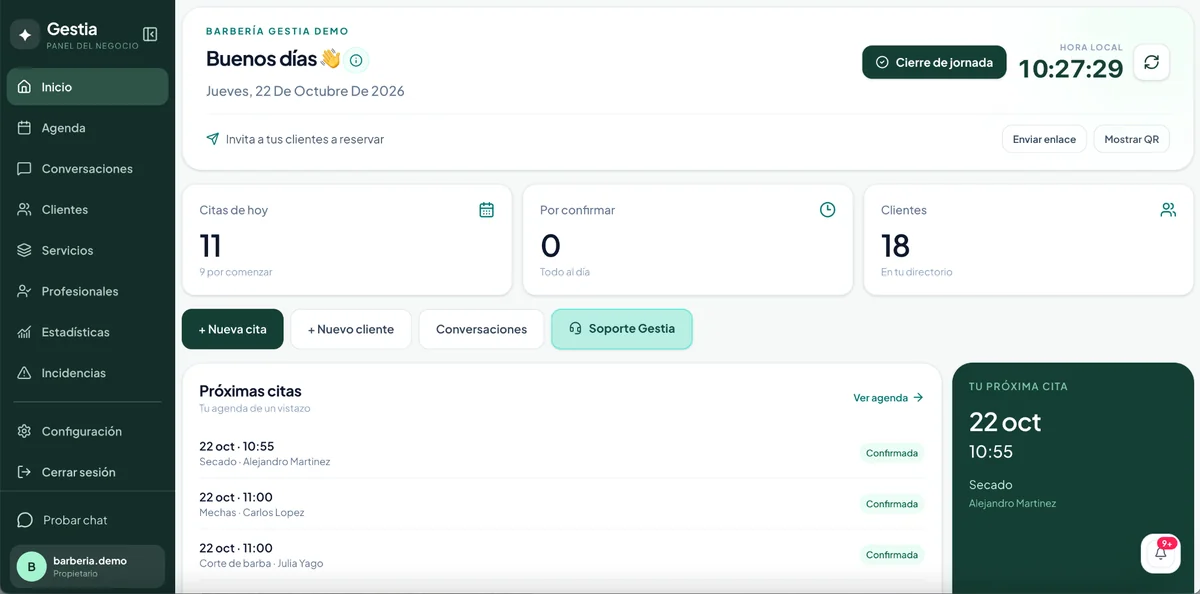Viewport: 1200px width, 594px height.
Task: Click the 10:27:29 local time clock
Action: [x=1071, y=68]
